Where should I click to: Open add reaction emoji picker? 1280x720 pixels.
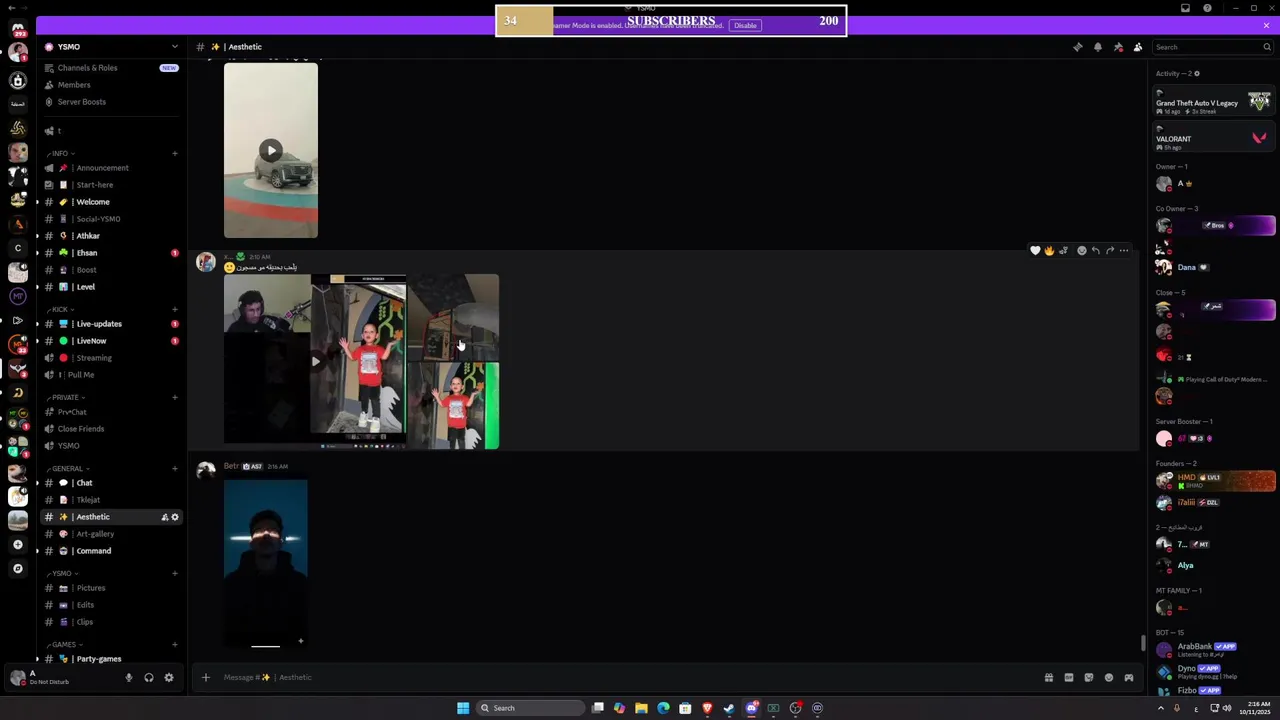1081,250
